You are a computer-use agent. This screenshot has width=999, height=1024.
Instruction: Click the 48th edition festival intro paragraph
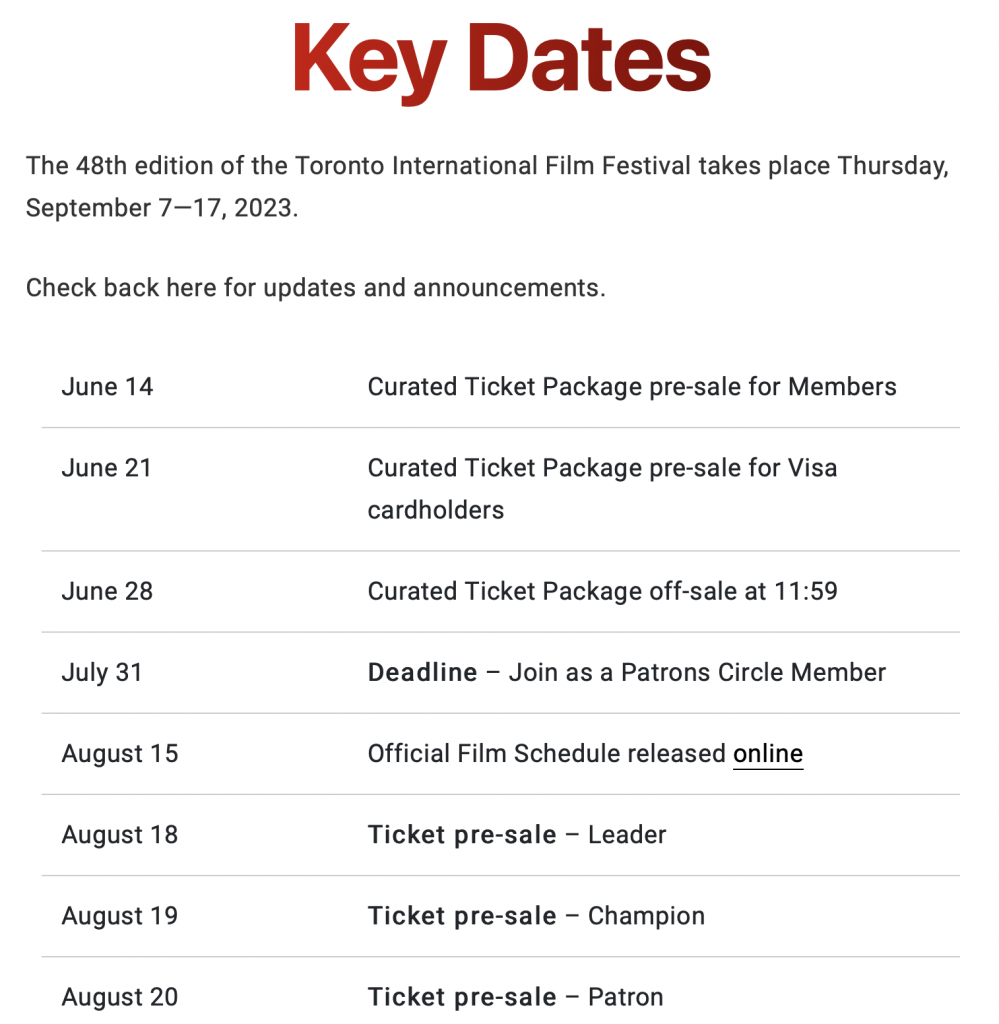click(487, 187)
